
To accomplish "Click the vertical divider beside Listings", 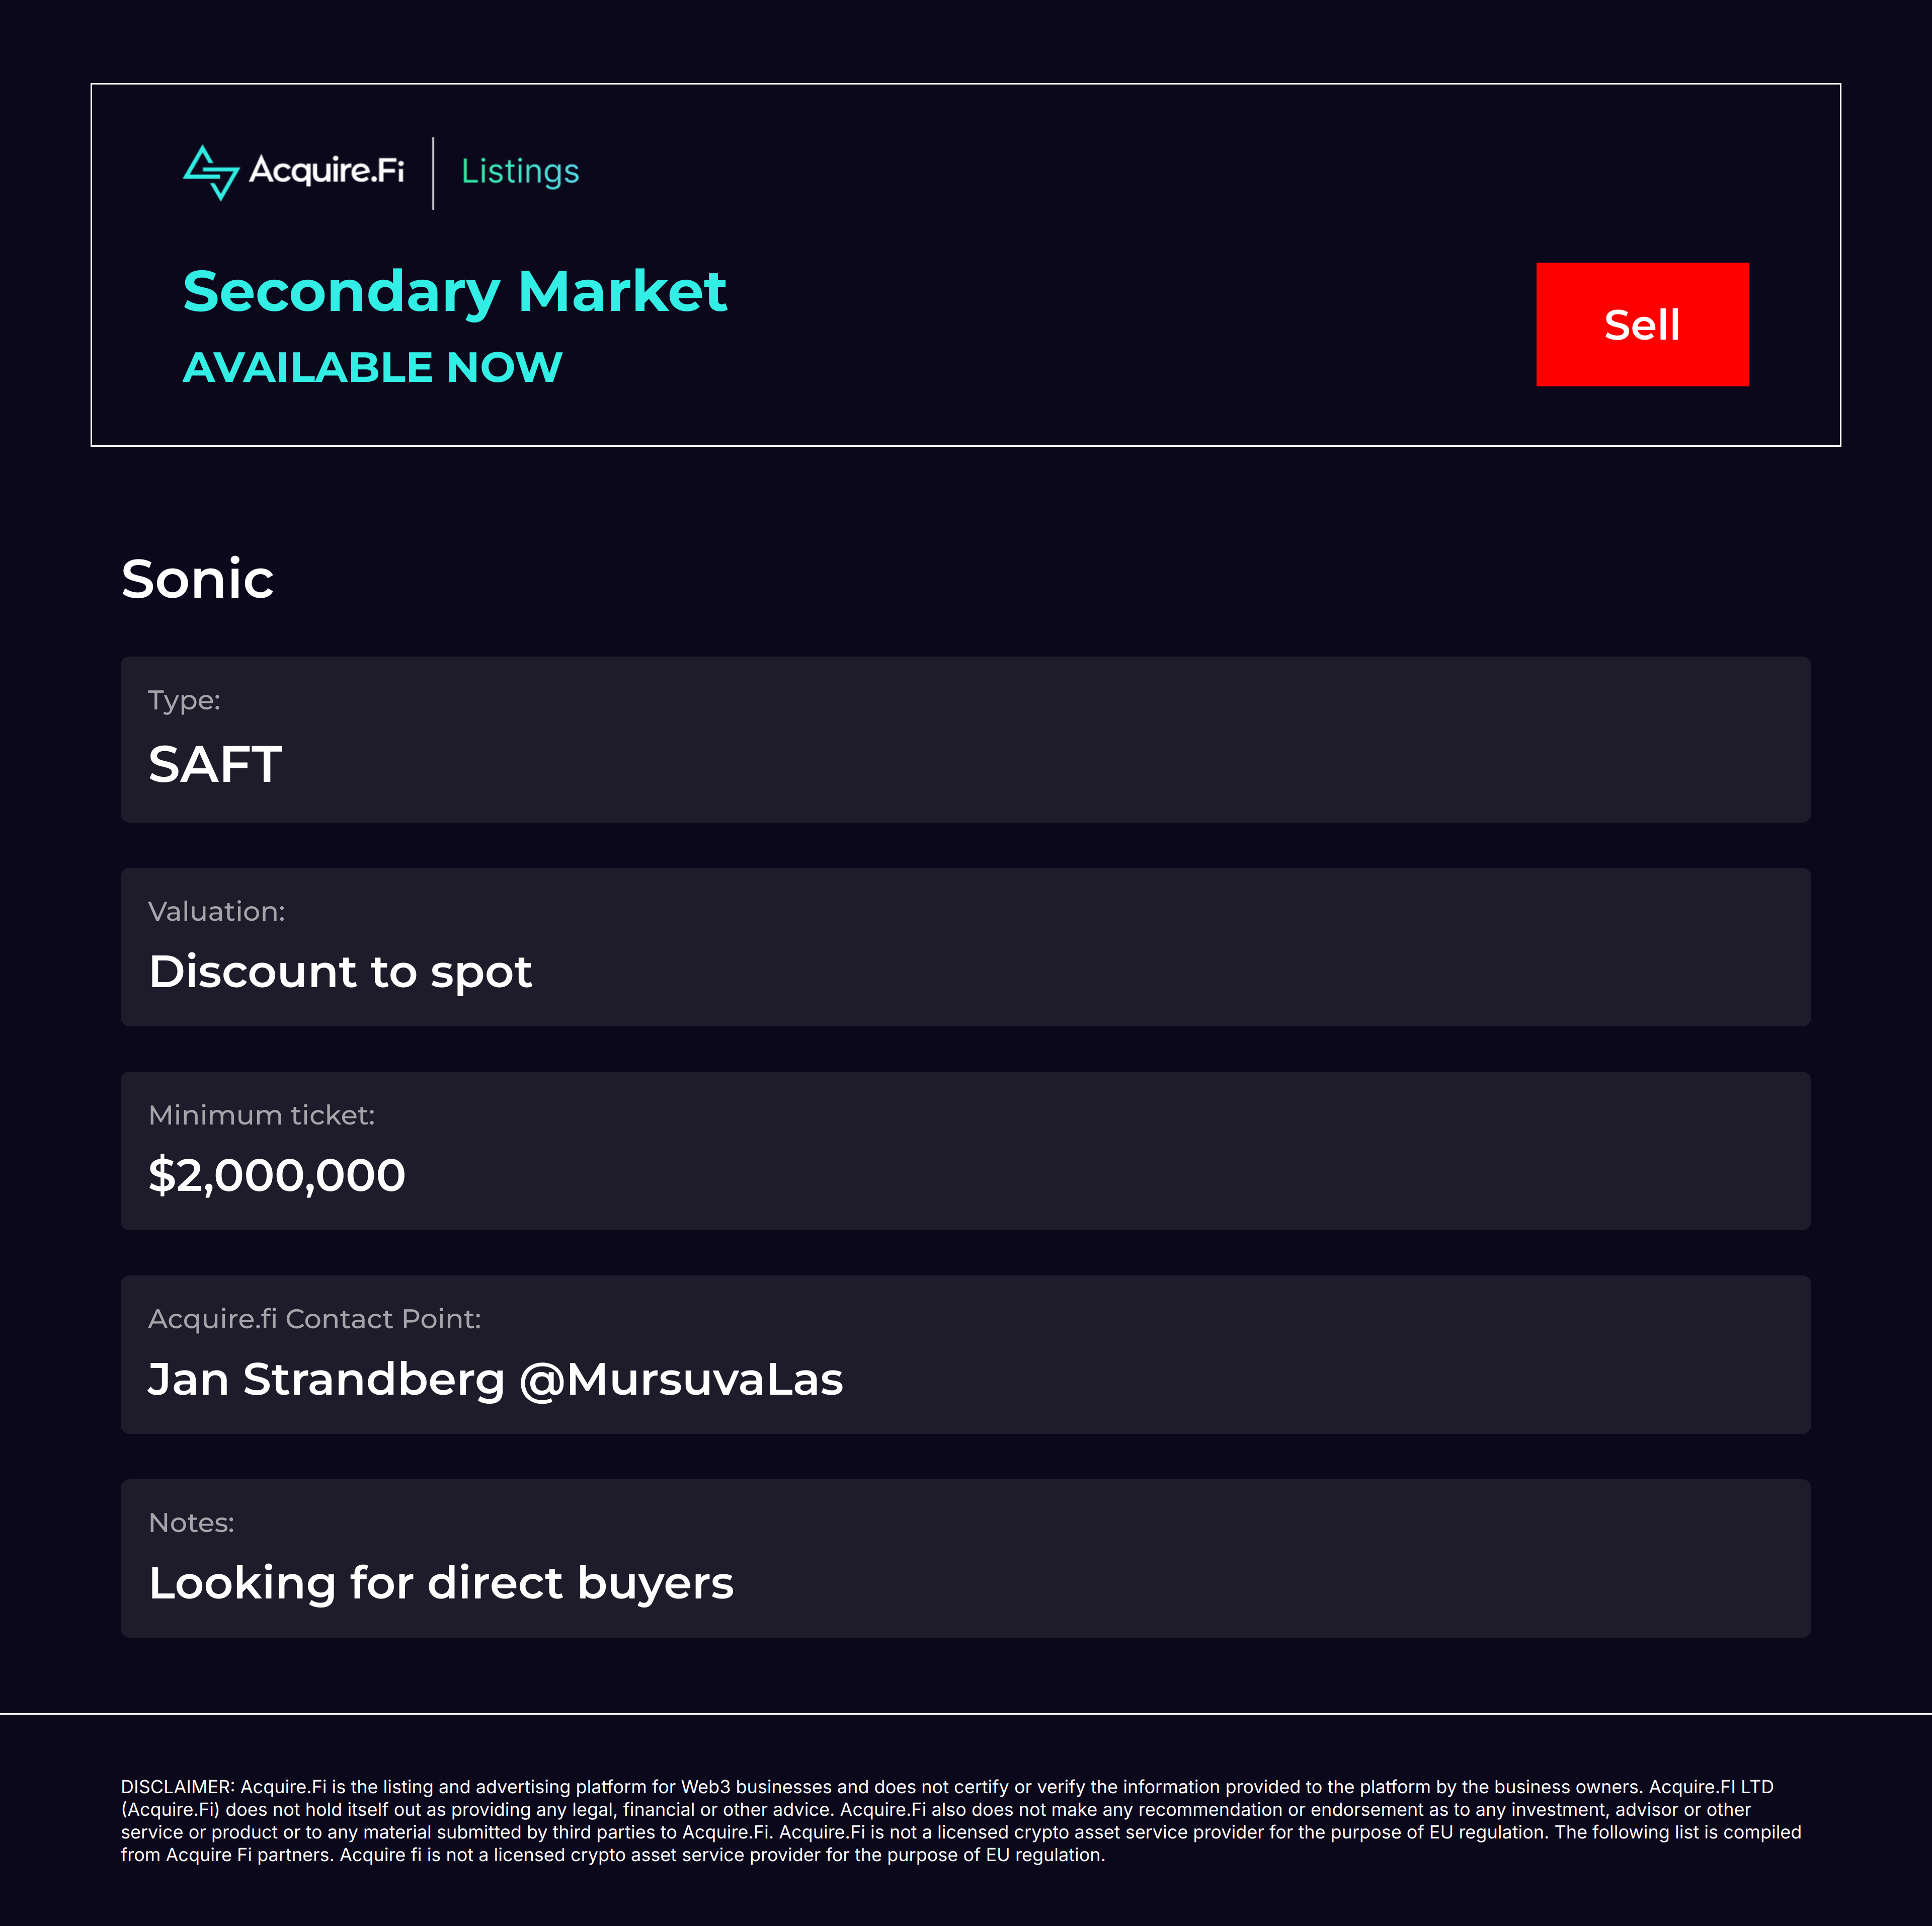I will tap(433, 173).
